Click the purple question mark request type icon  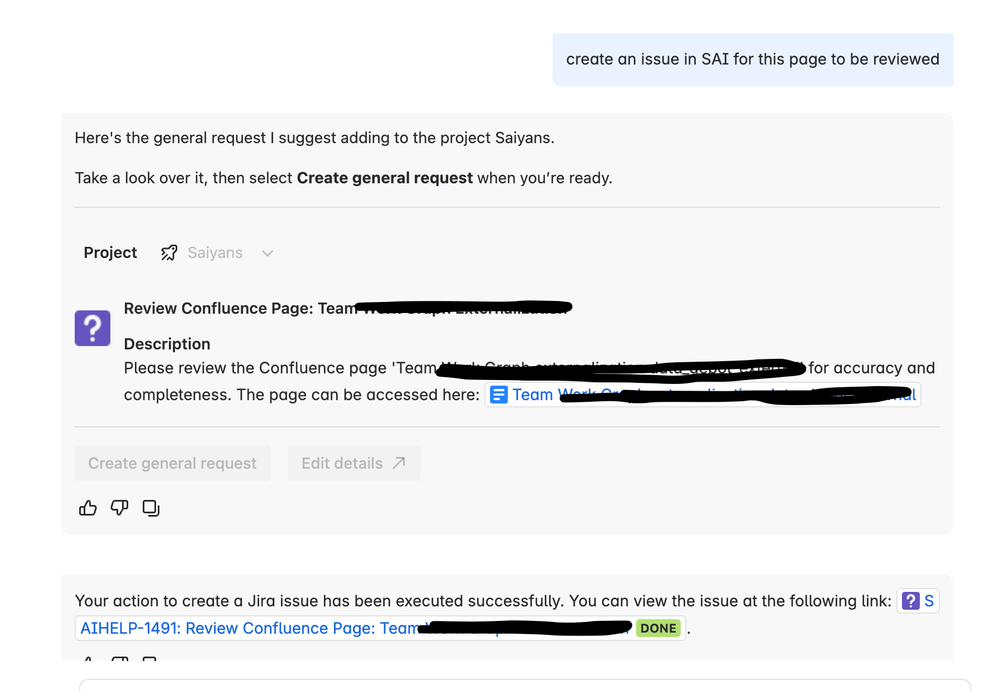pos(92,328)
